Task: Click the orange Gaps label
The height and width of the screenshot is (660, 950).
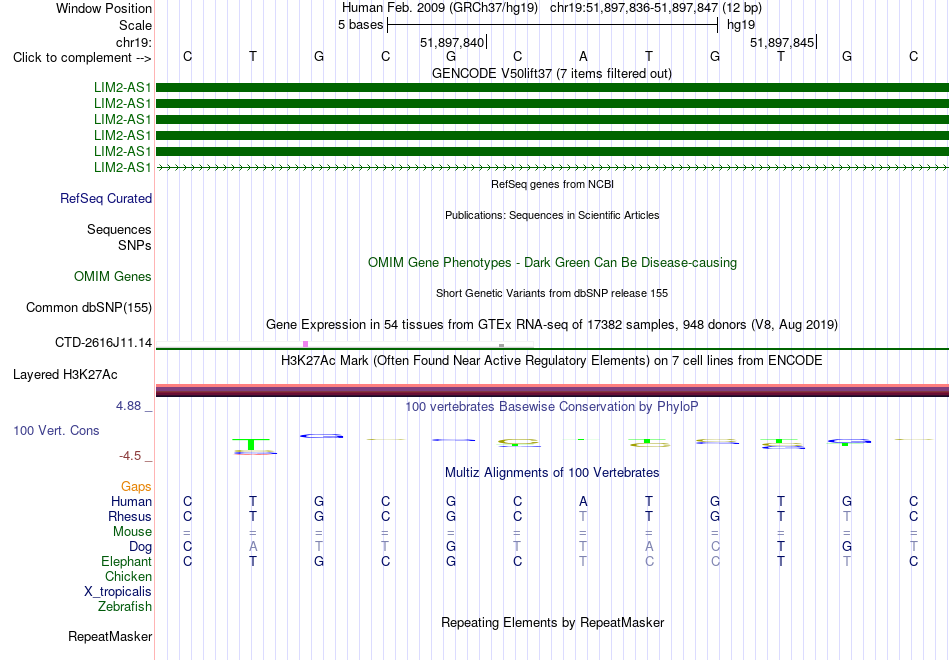Action: coord(136,487)
